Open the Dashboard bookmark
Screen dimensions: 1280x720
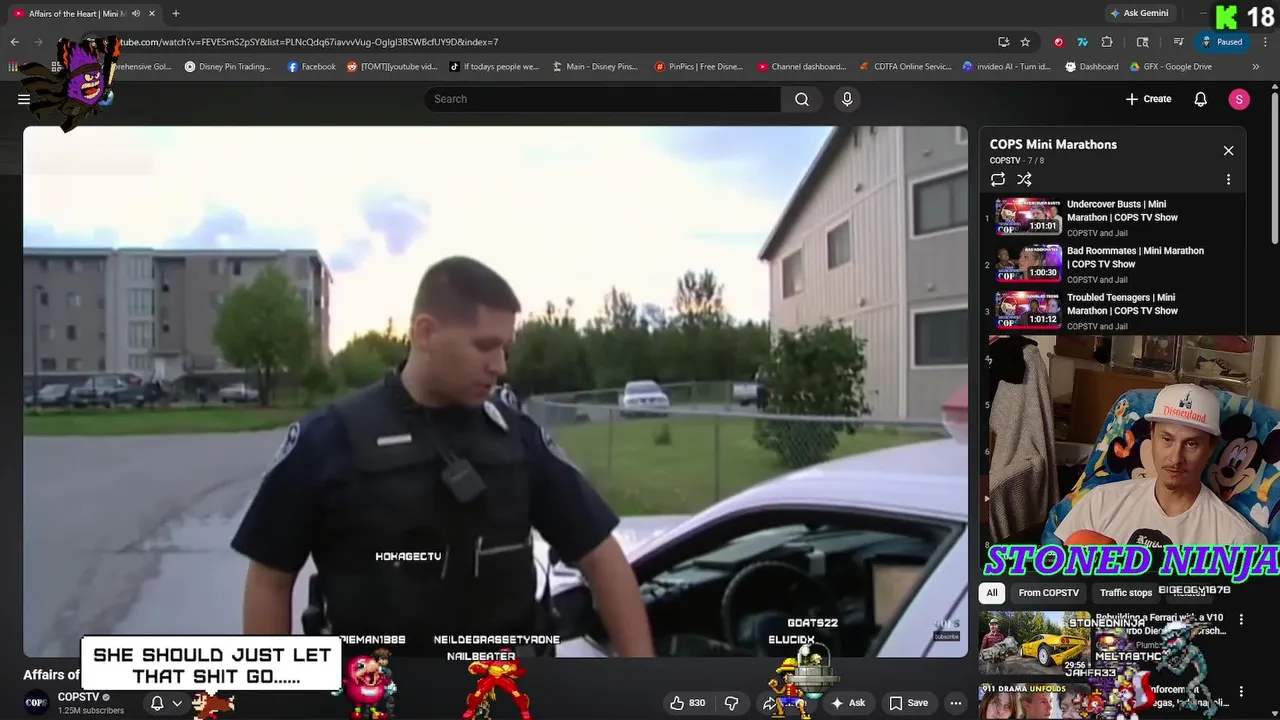coord(1092,67)
